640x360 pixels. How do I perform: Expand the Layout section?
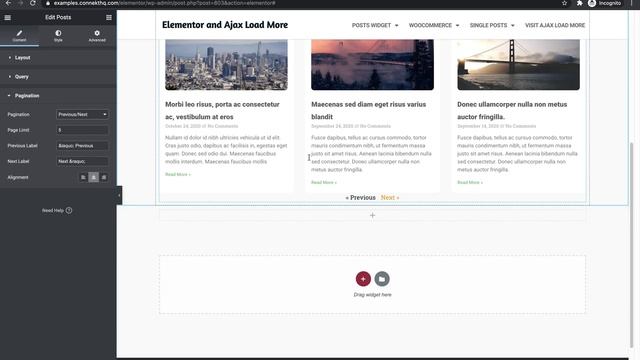(58, 58)
